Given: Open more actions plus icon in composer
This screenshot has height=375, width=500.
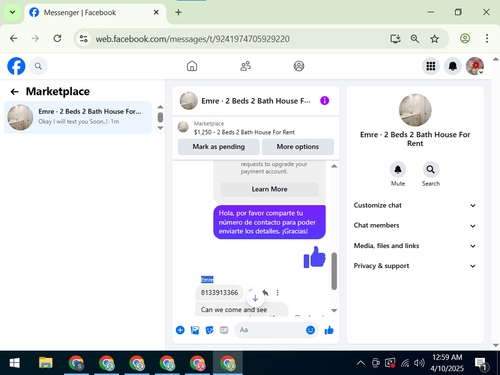Looking at the screenshot, I should coord(180,330).
